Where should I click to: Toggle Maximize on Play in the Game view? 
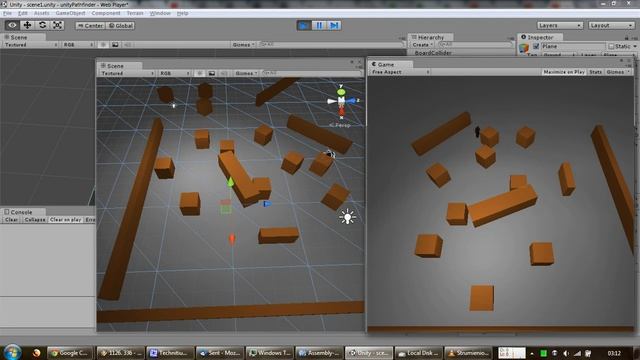click(x=564, y=72)
